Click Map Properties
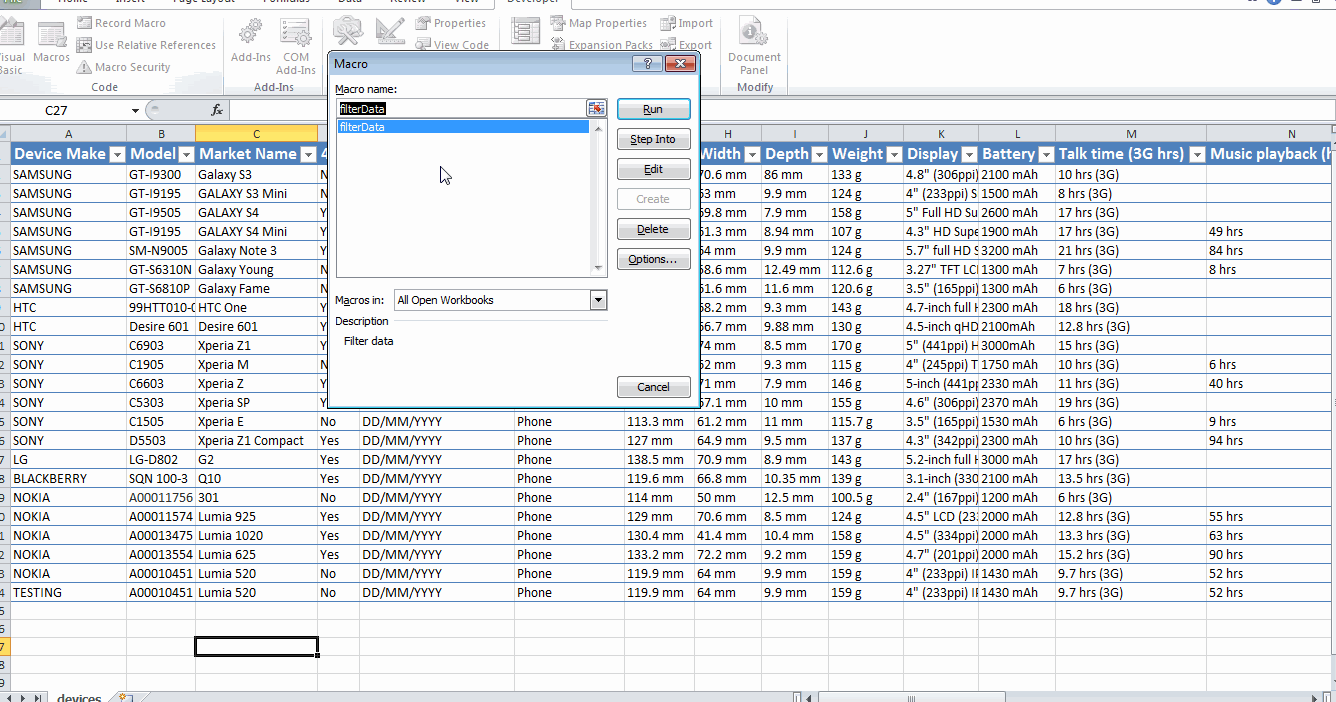 pos(599,22)
